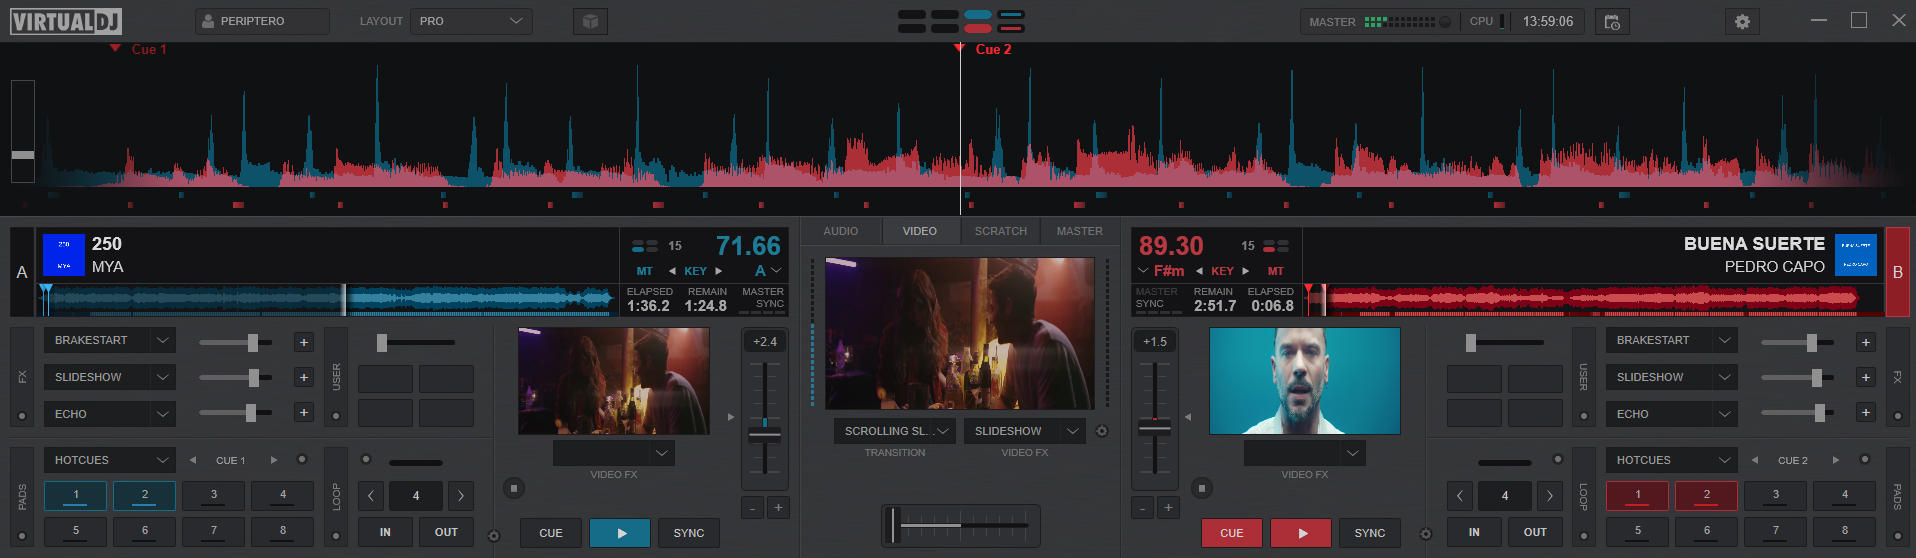Switch to the AUDIO mixer tab
The width and height of the screenshot is (1916, 558).
(841, 231)
